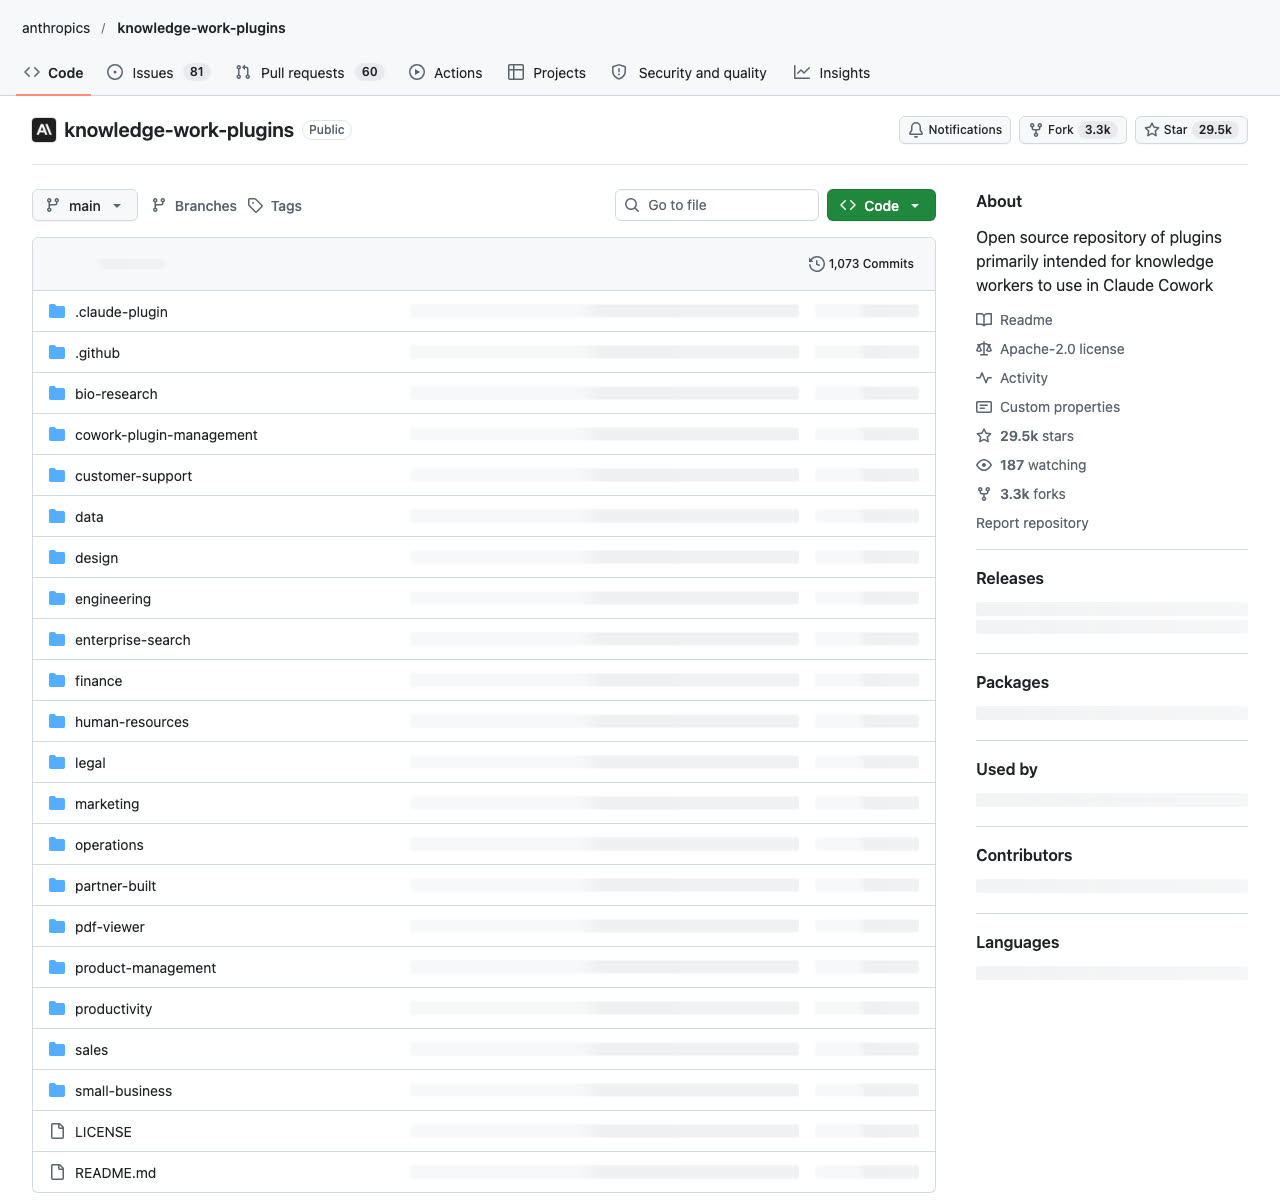Open the anthropics organization link
The width and height of the screenshot is (1280, 1200).
[56, 28]
